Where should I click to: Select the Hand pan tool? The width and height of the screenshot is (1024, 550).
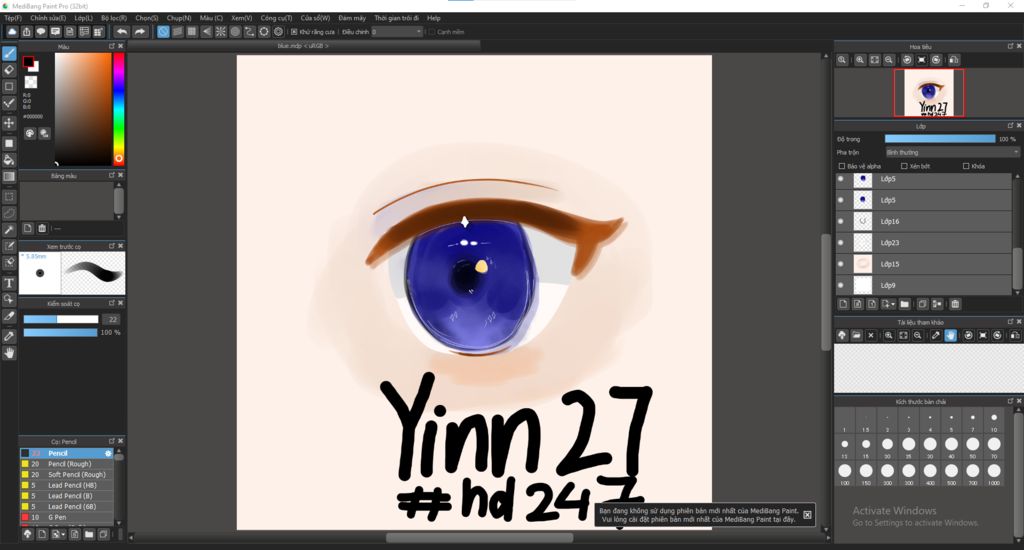(9, 353)
